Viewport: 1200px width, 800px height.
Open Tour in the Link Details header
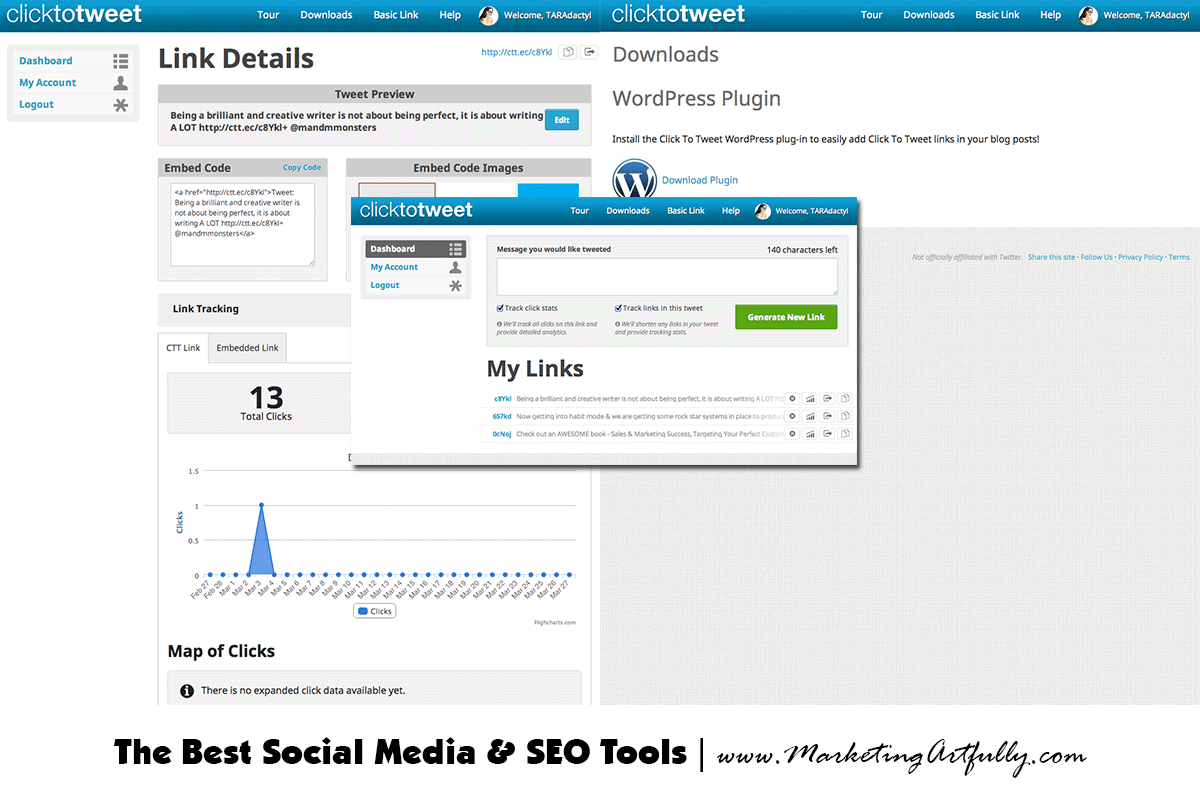pyautogui.click(x=268, y=15)
